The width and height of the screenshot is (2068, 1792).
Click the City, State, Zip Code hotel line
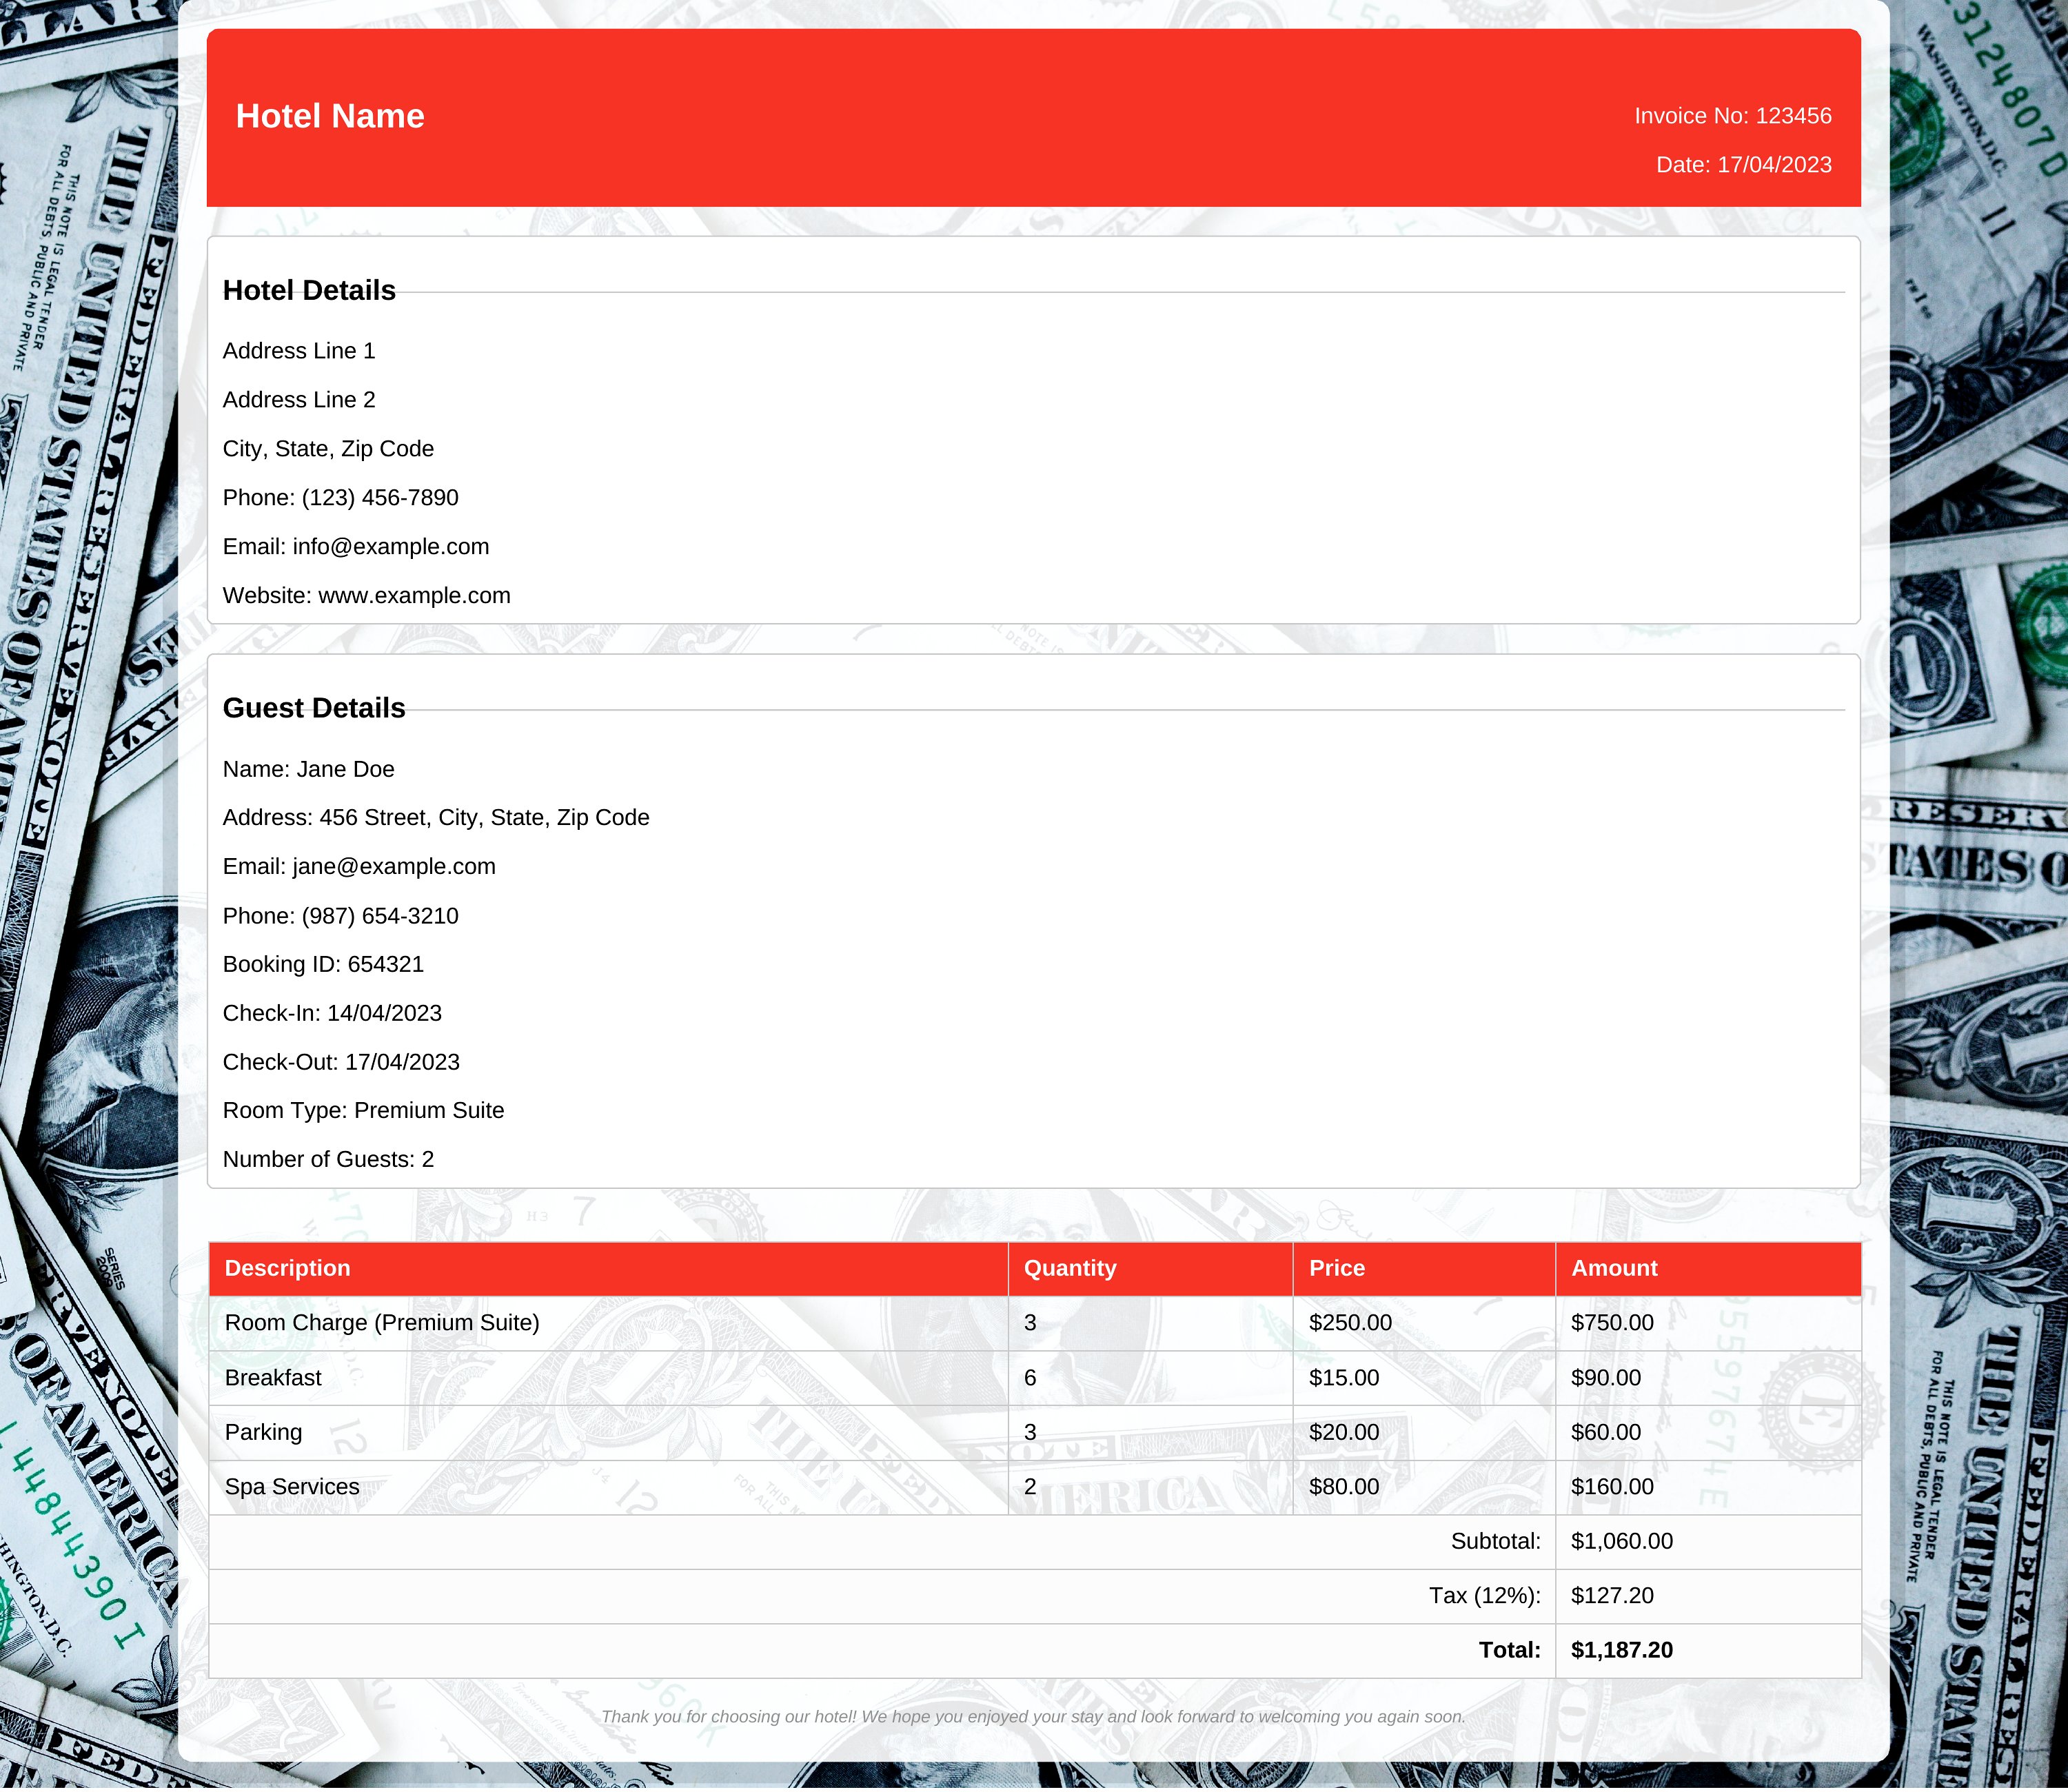(x=328, y=449)
